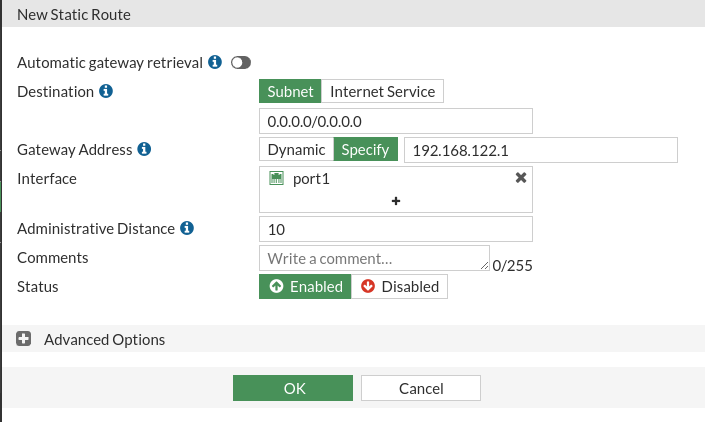
Task: Click the Administrative Distance info icon
Action: 187,228
